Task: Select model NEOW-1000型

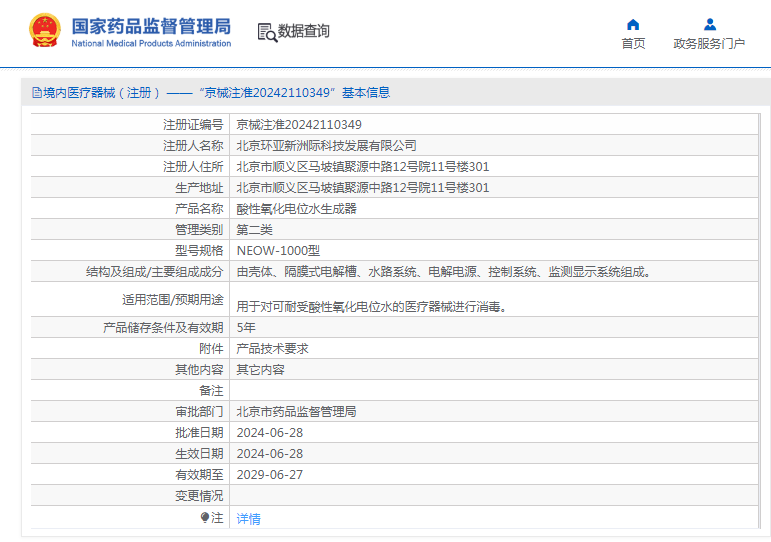Action: (278, 251)
